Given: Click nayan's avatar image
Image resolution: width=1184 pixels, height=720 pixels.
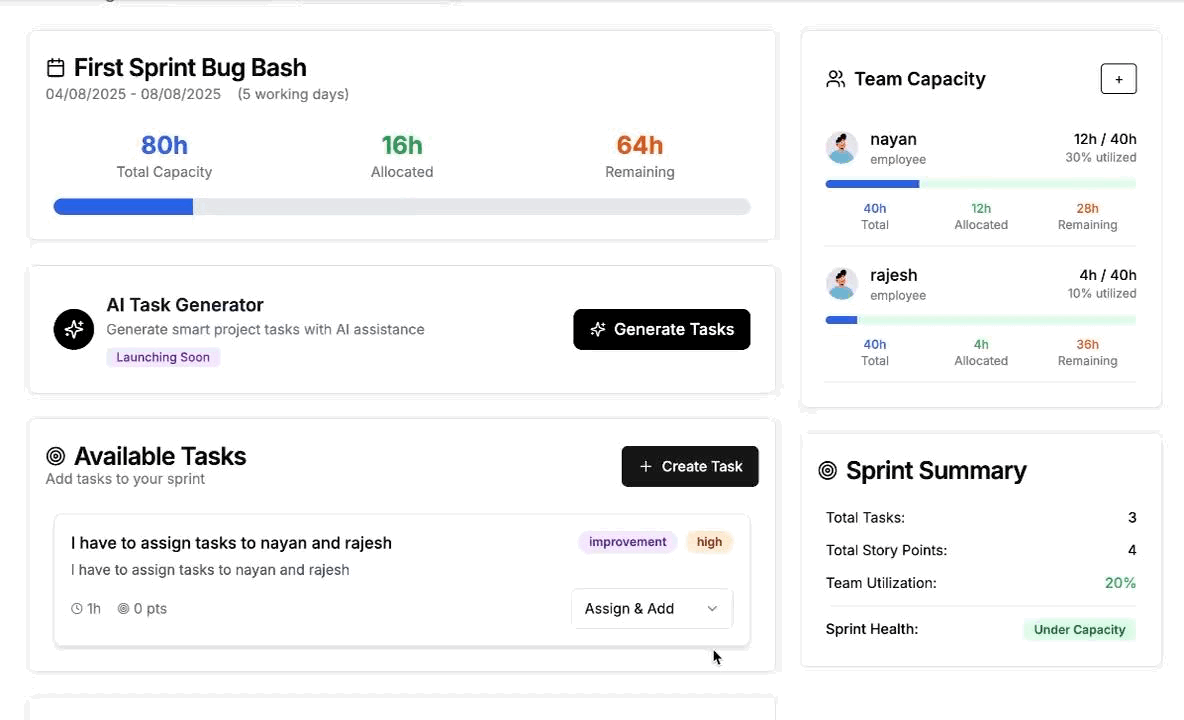Looking at the screenshot, I should pos(841,147).
